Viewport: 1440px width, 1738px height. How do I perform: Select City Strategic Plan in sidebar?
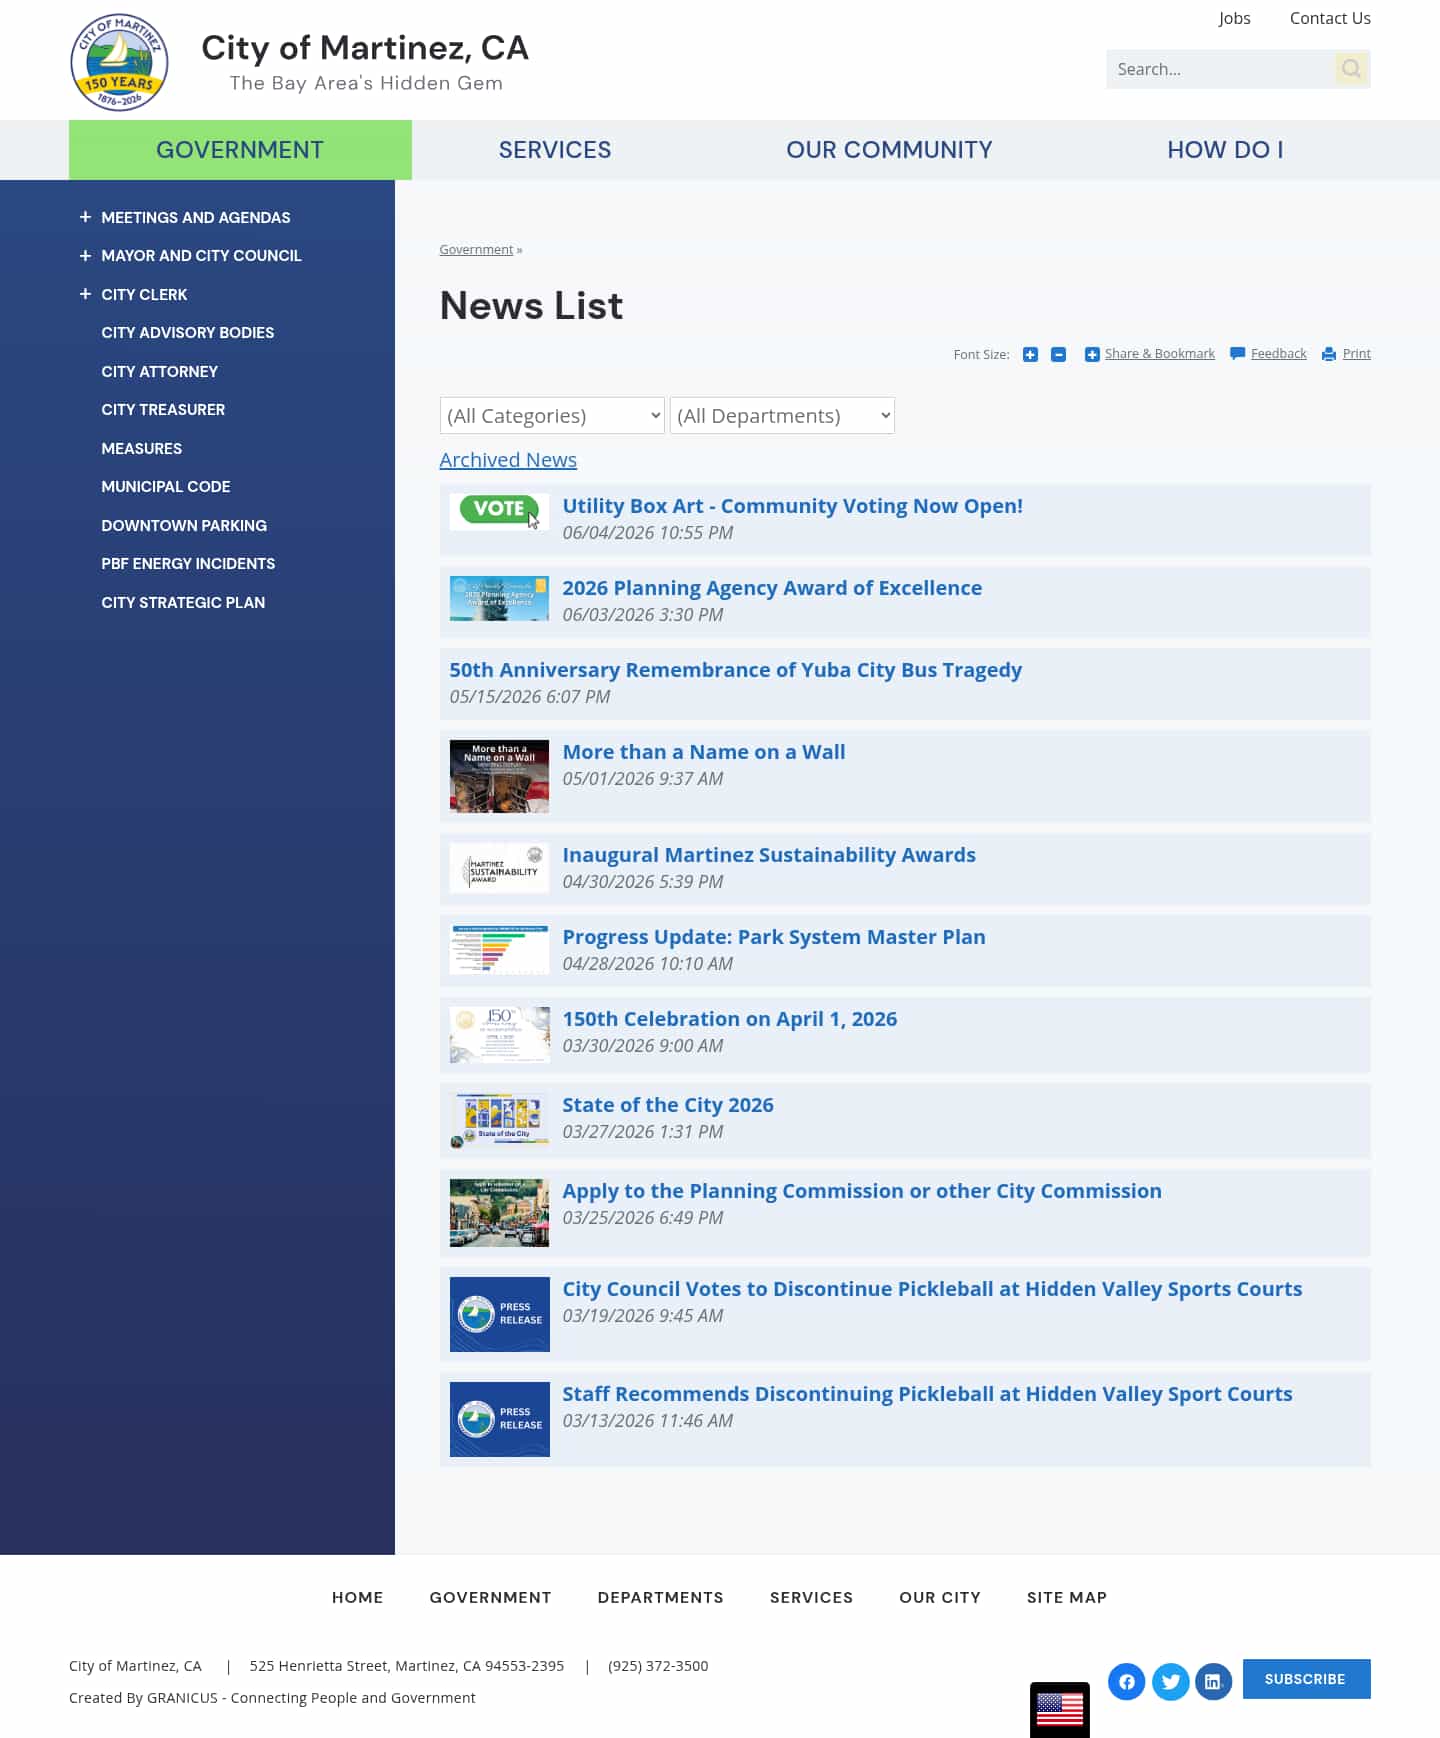coord(183,603)
